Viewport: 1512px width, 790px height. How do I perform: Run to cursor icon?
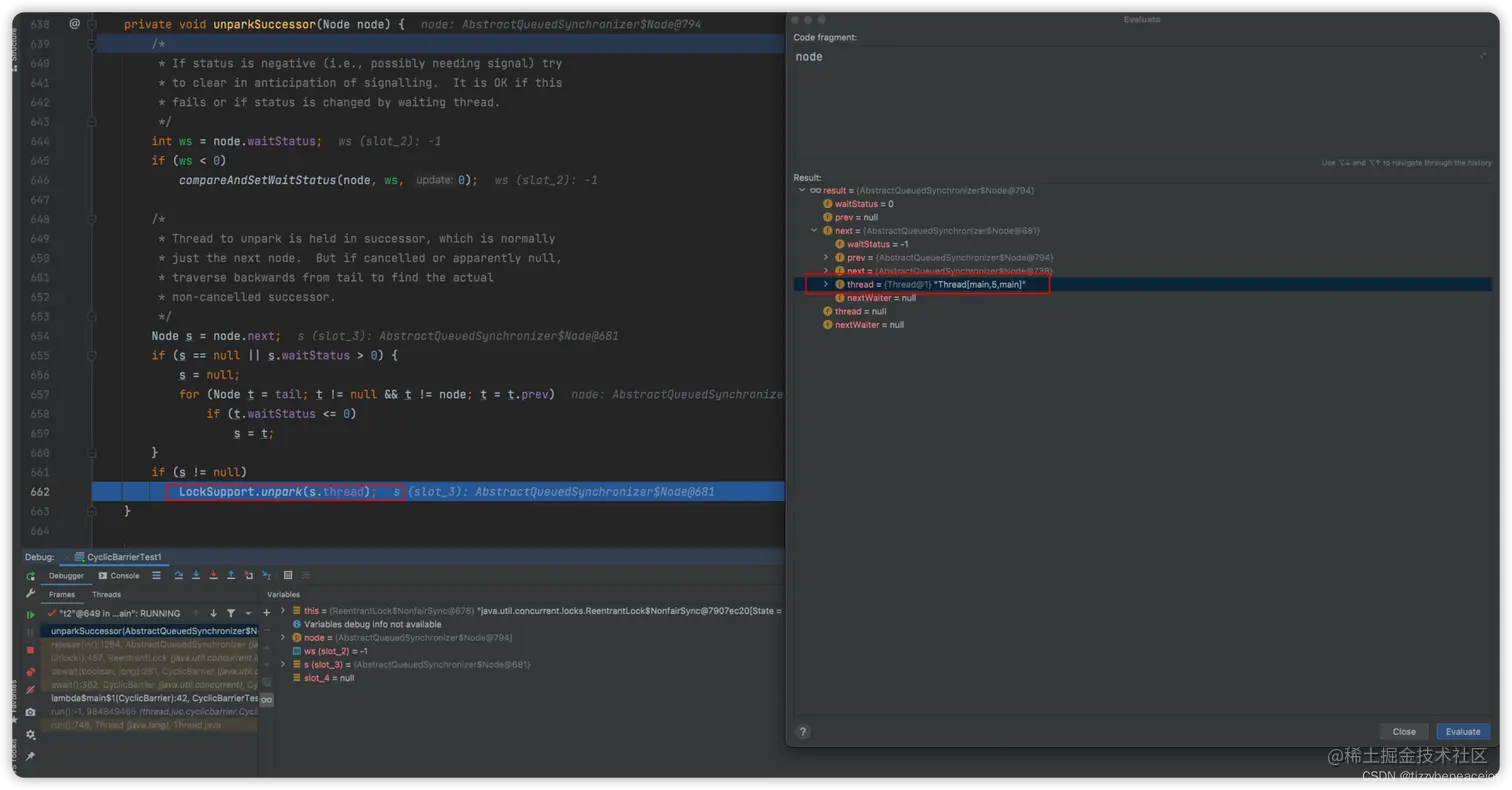pos(266,575)
